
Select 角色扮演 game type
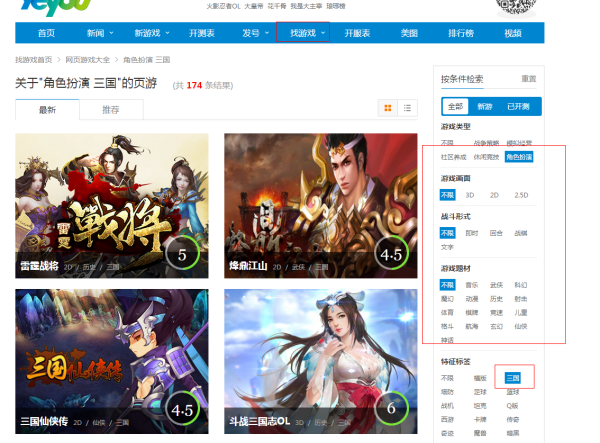click(x=519, y=157)
